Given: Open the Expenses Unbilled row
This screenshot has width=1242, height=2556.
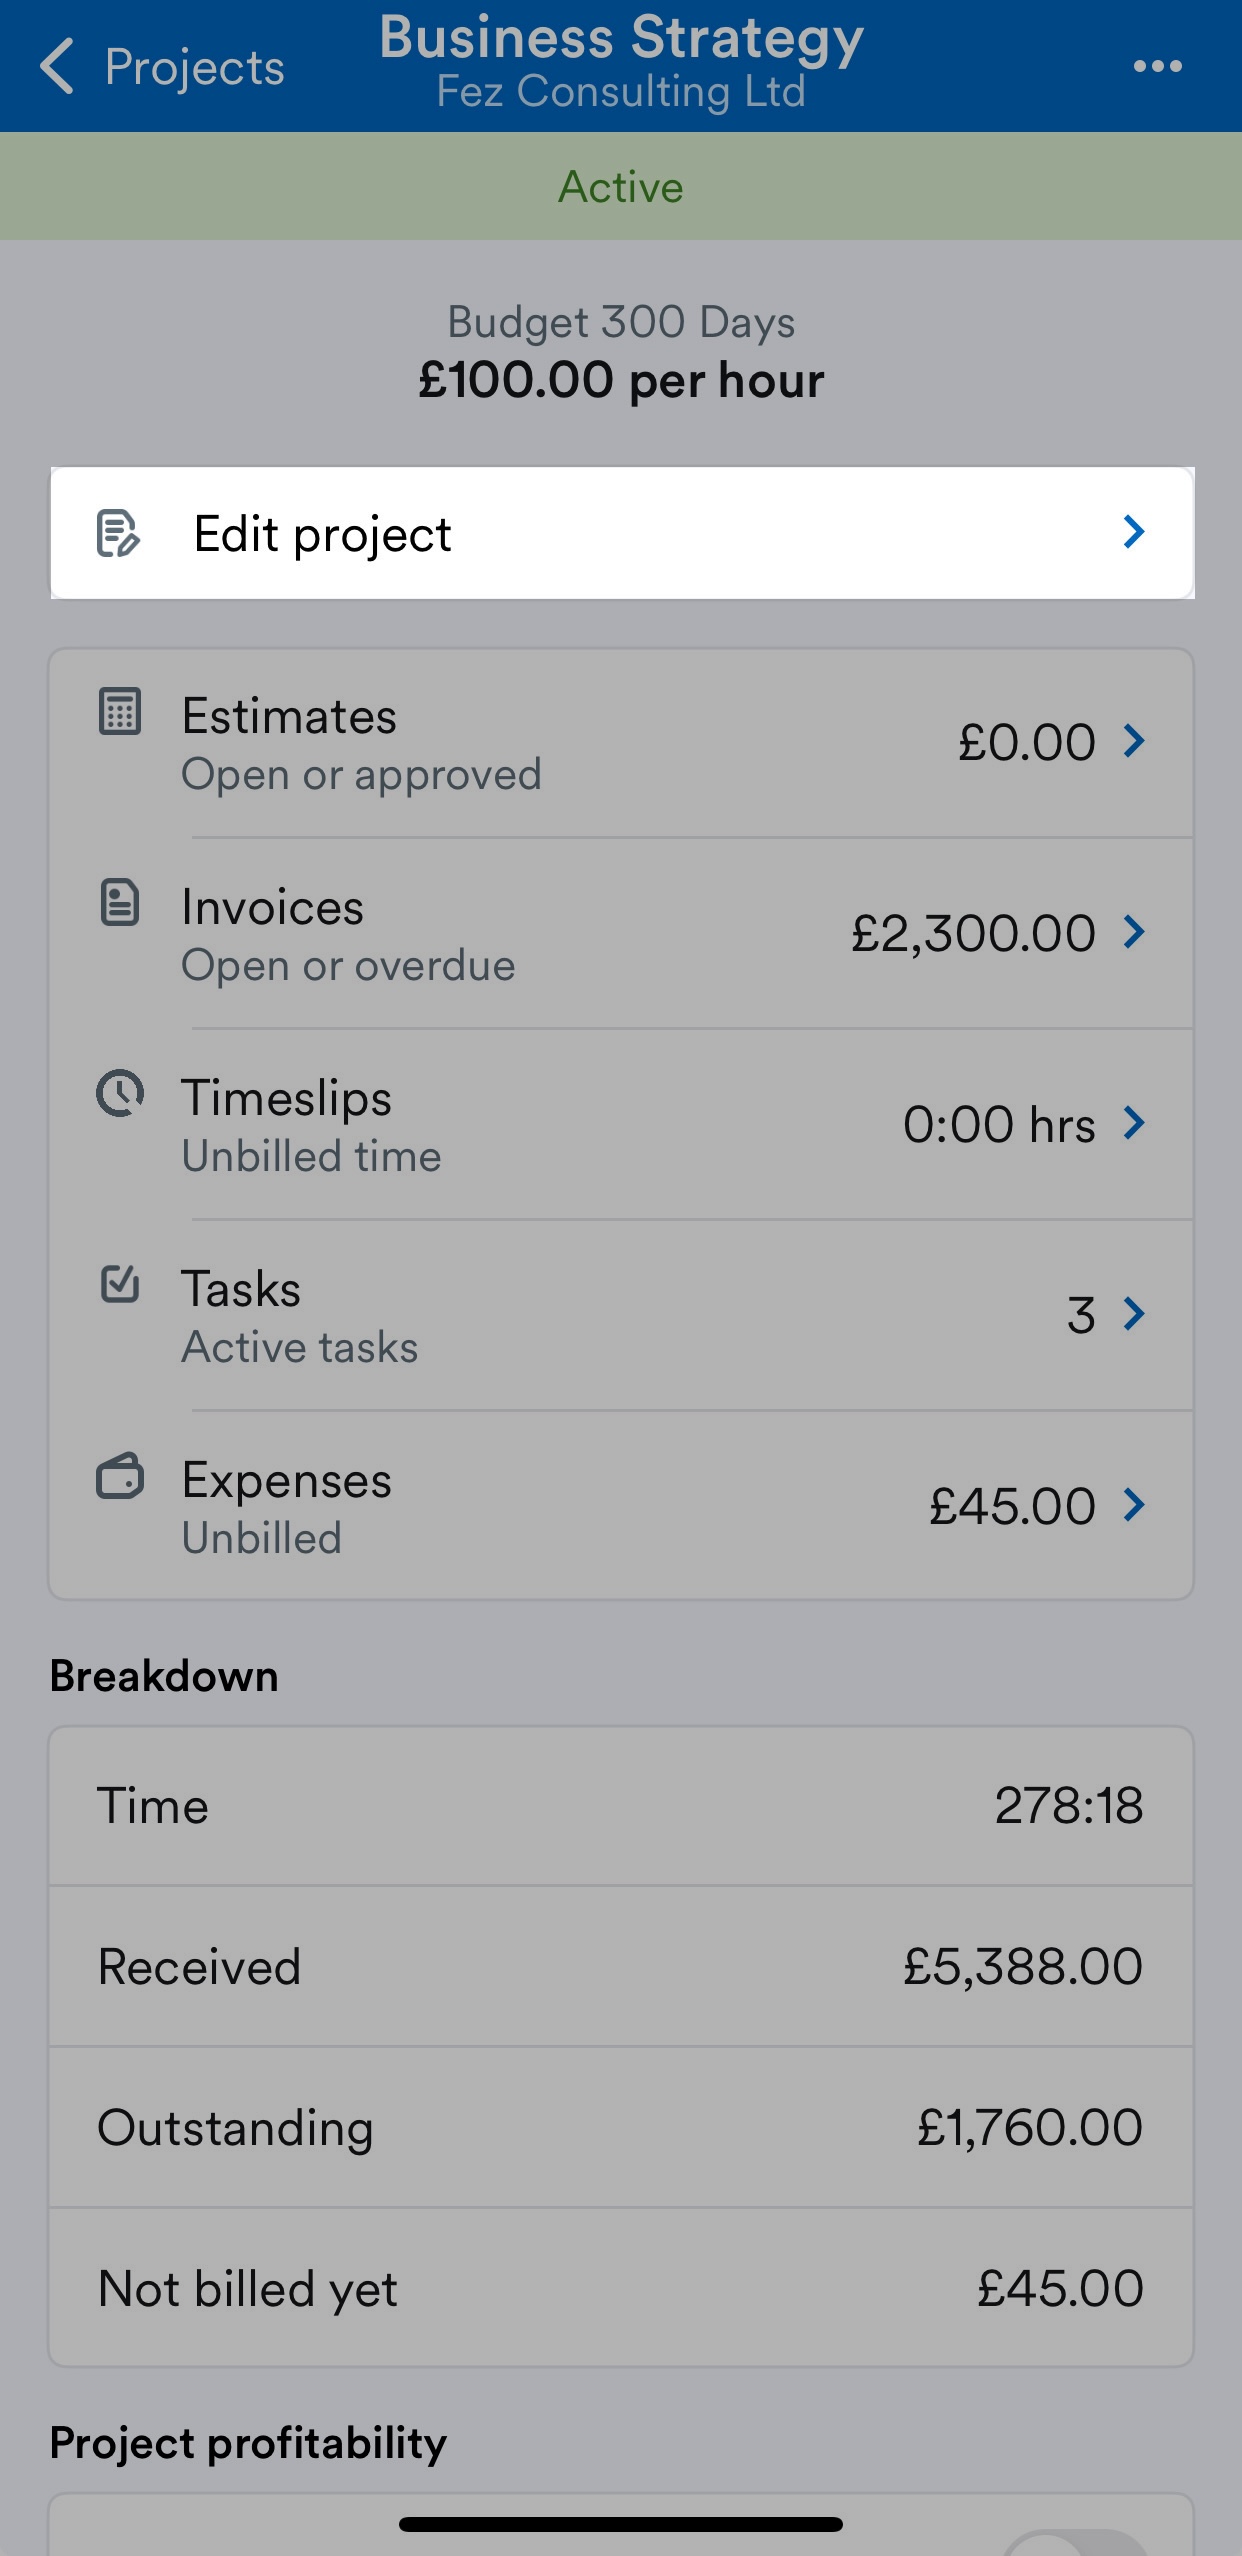Looking at the screenshot, I should point(622,1506).
